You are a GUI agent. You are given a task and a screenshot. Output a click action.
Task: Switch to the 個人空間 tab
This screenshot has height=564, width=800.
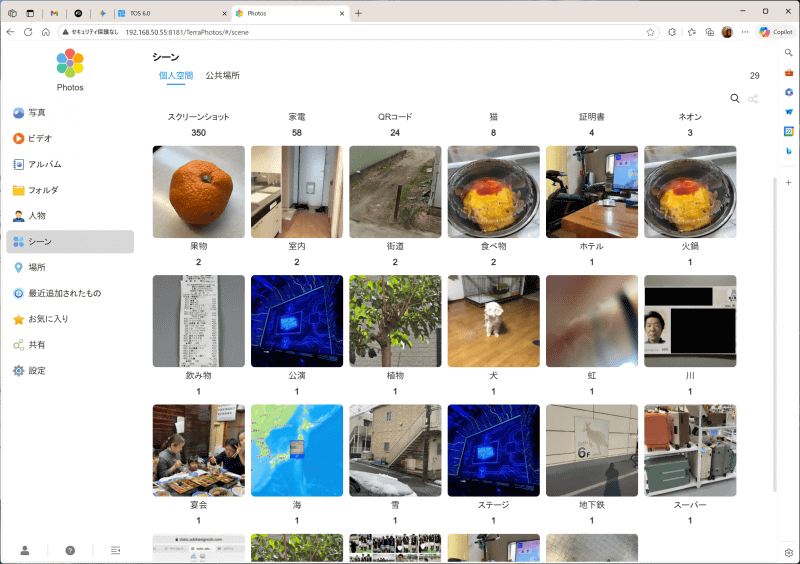pos(176,76)
